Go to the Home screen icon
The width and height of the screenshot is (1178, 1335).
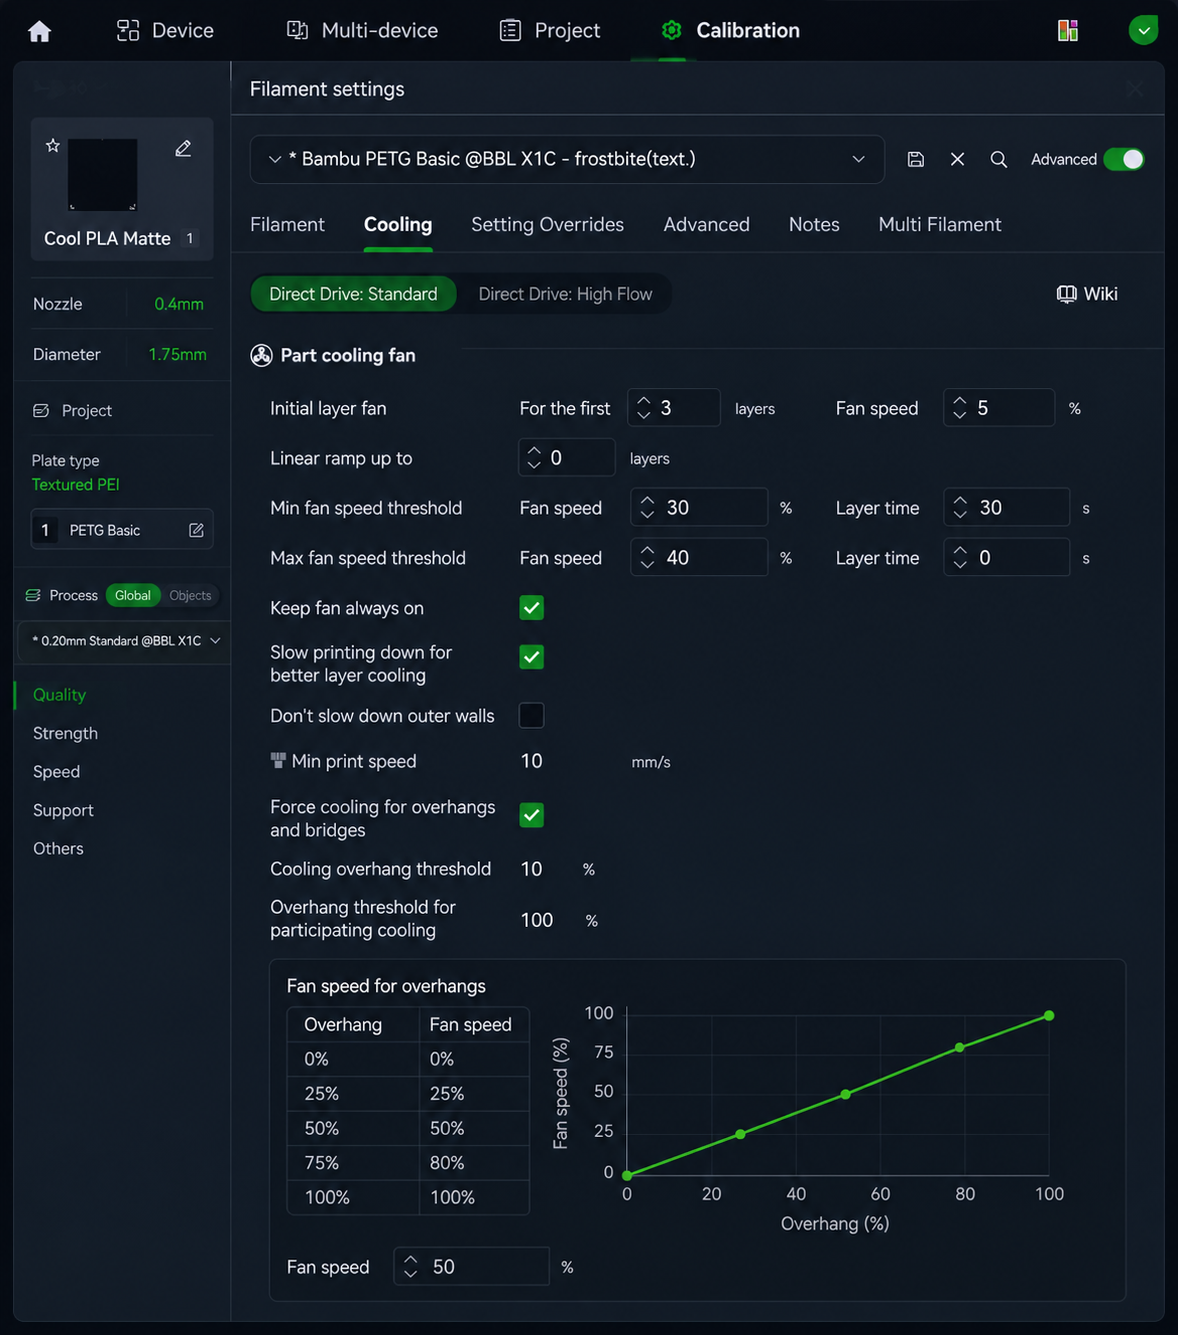(x=39, y=31)
